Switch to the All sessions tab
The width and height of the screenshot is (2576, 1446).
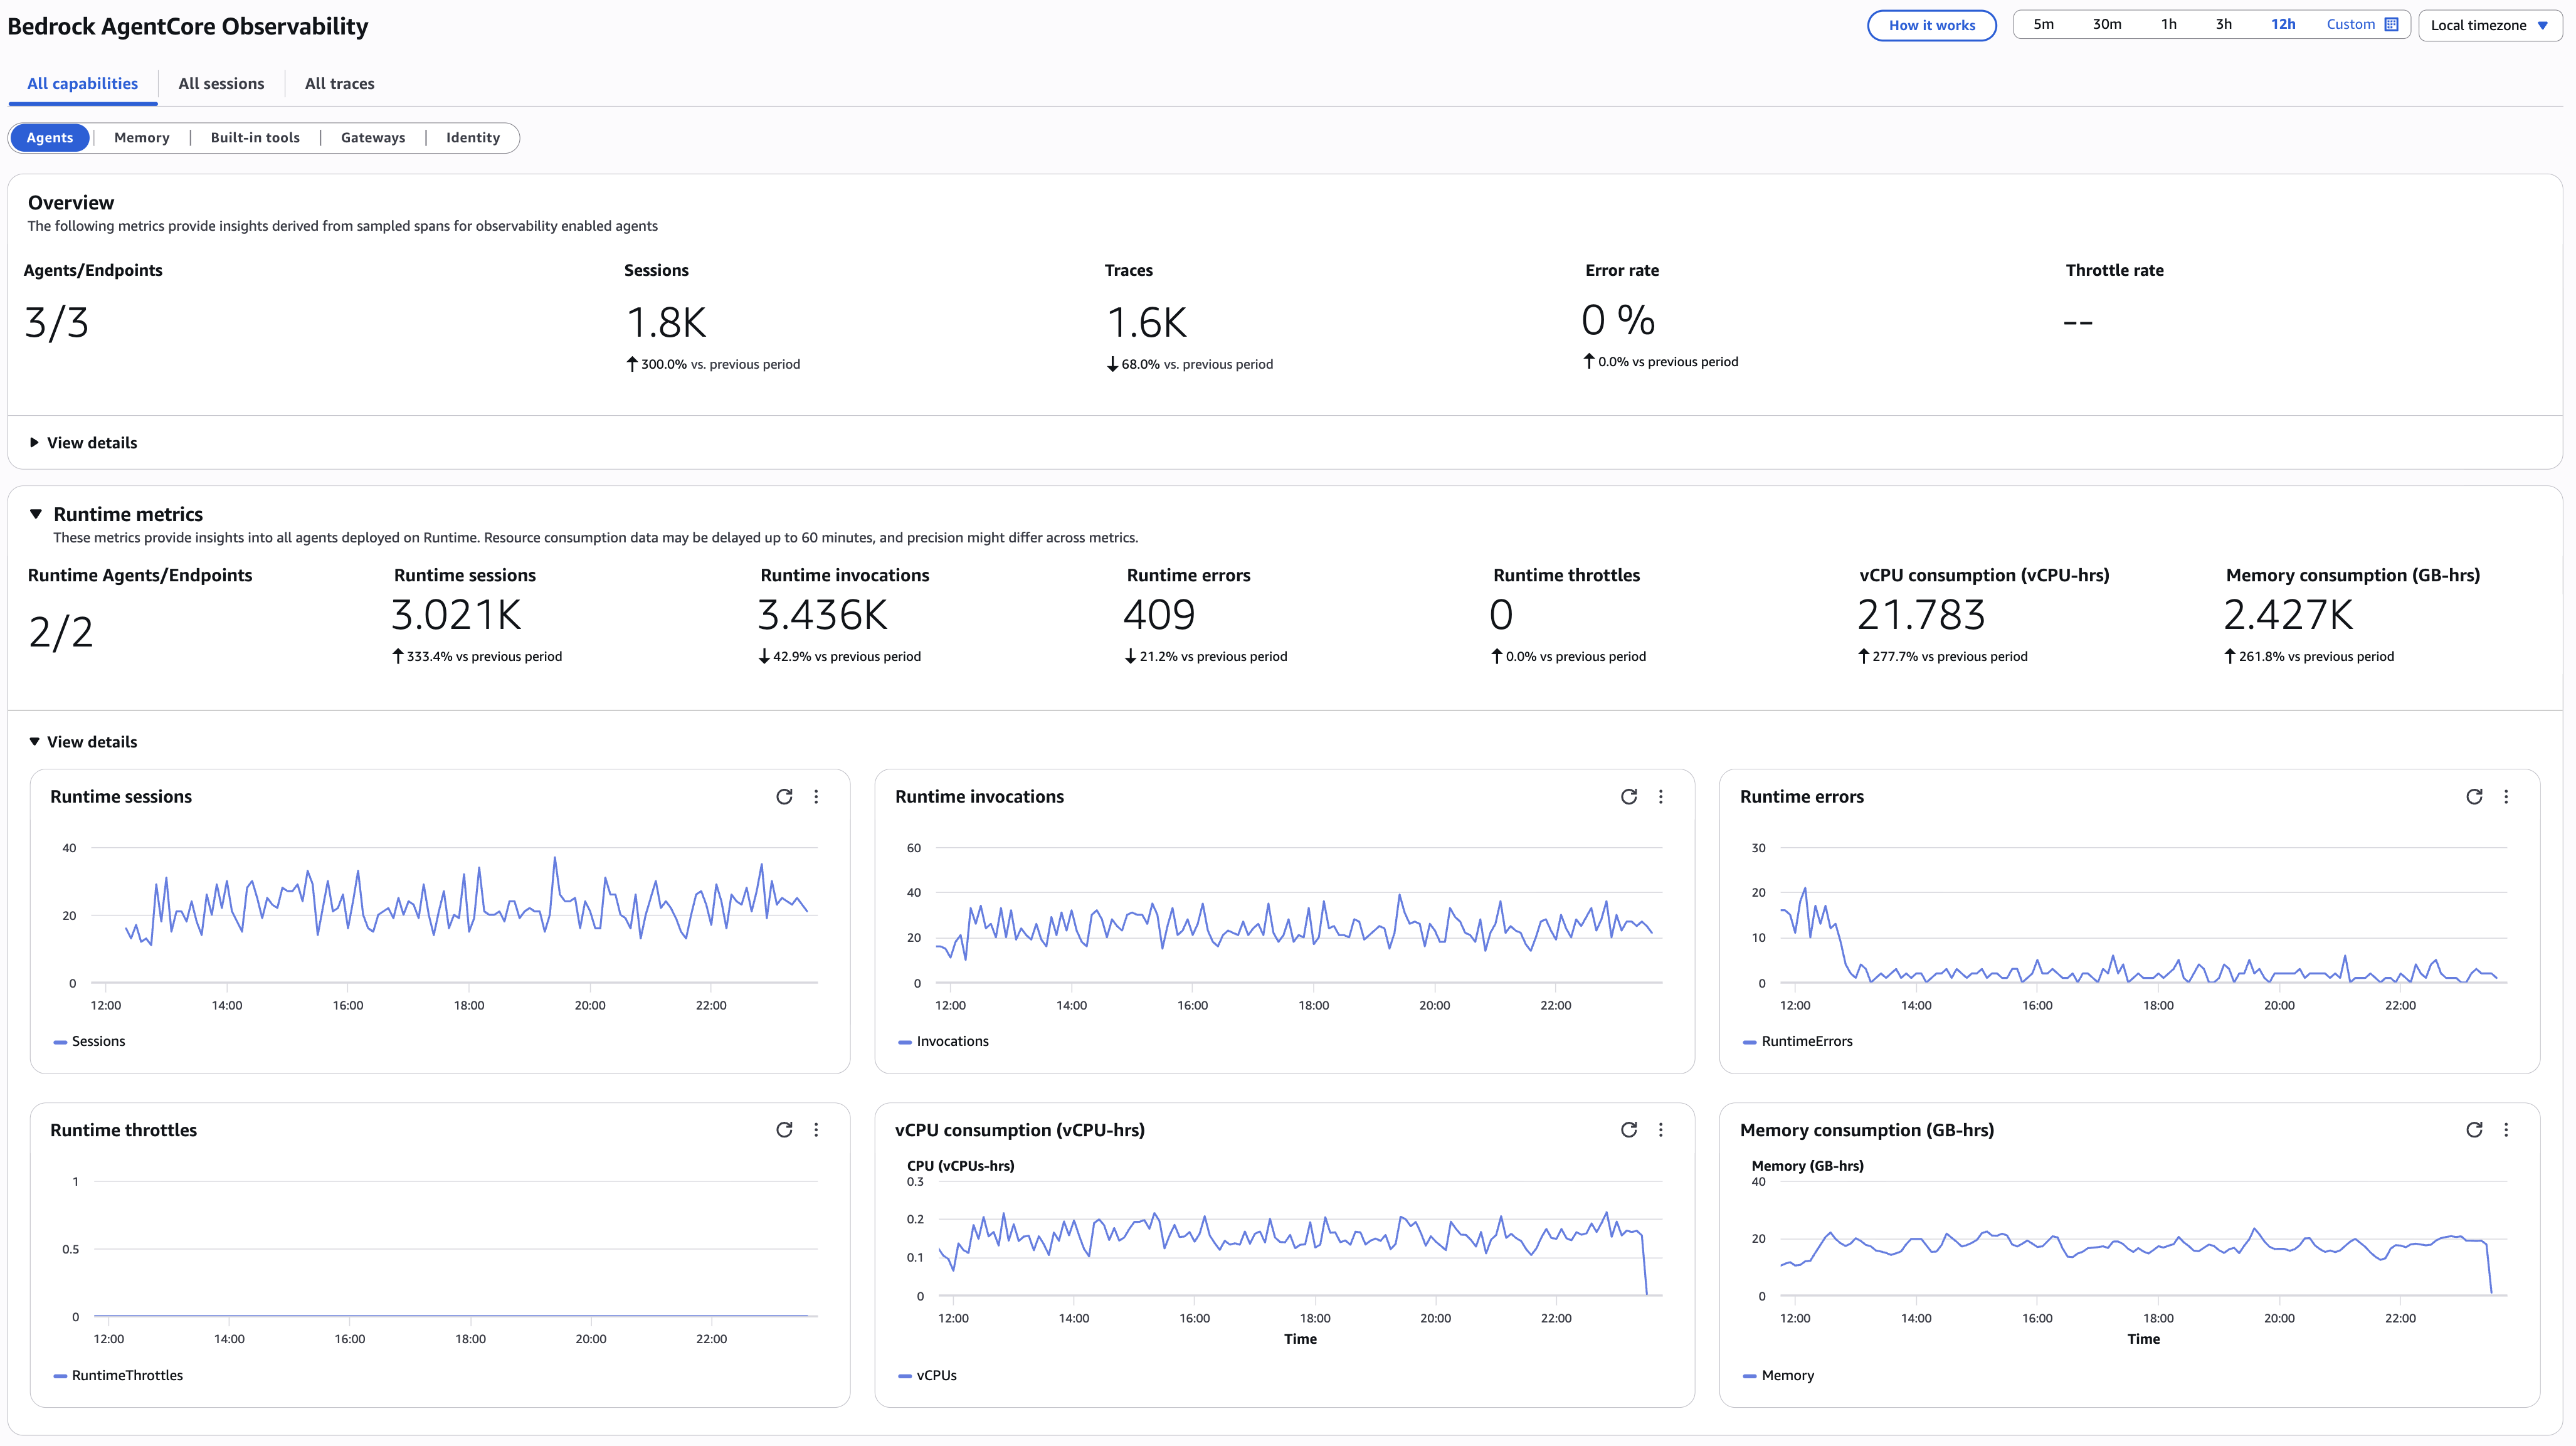[221, 83]
